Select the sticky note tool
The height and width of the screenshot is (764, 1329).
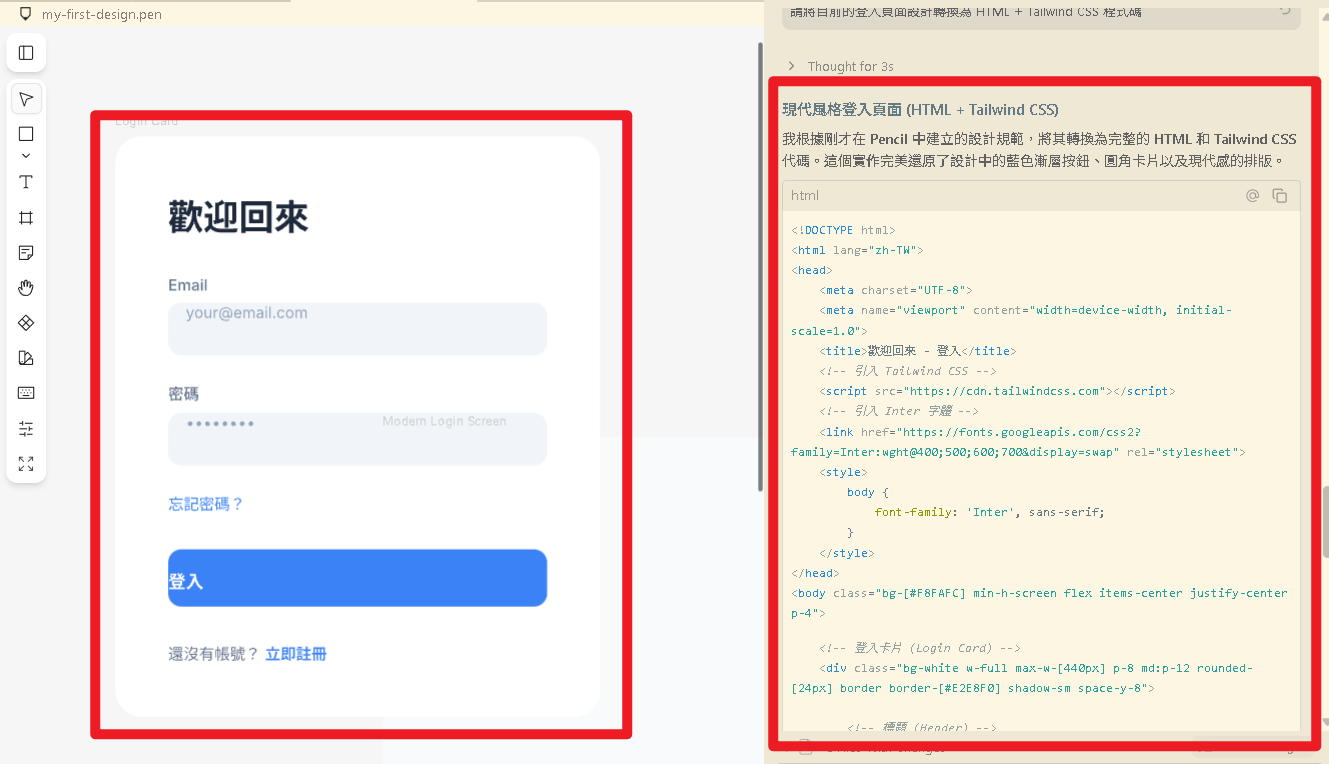click(26, 253)
